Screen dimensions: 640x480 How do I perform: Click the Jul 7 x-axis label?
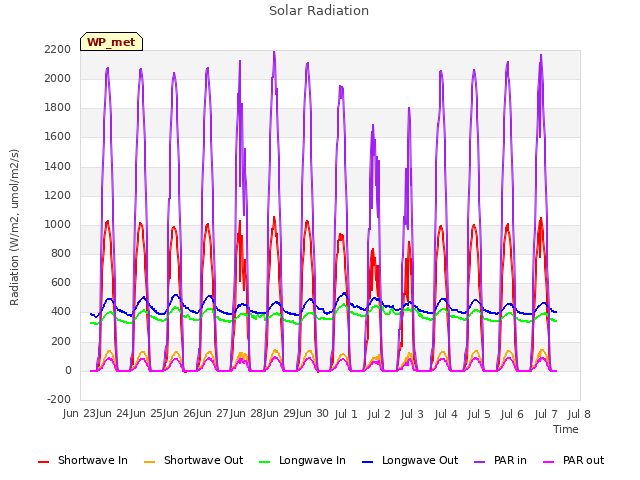point(546,414)
